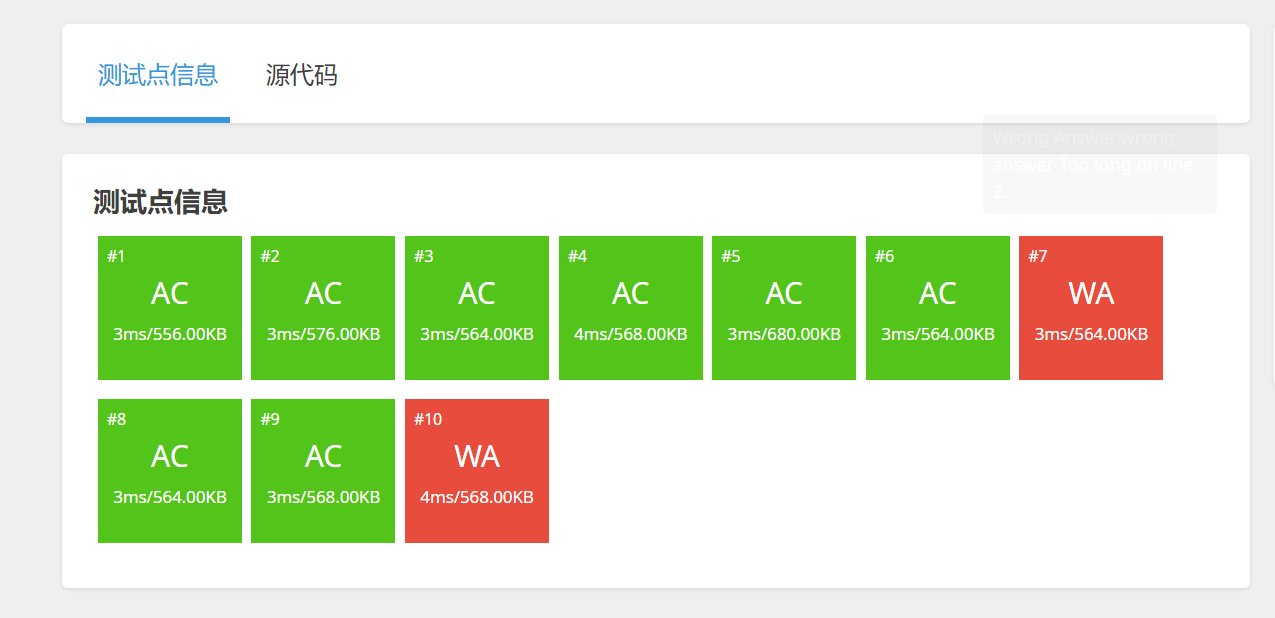Image resolution: width=1275 pixels, height=618 pixels.
Task: Click the WA status text in tile #10
Action: coord(477,457)
